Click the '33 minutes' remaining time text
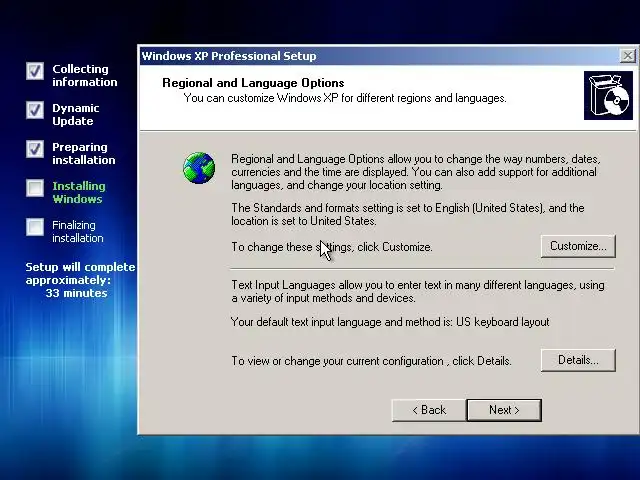The height and width of the screenshot is (480, 640). click(76, 293)
